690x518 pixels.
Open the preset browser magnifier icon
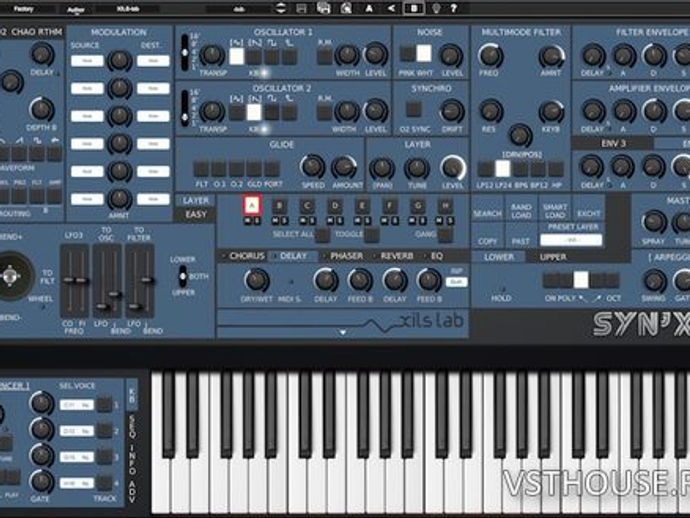click(x=346, y=8)
